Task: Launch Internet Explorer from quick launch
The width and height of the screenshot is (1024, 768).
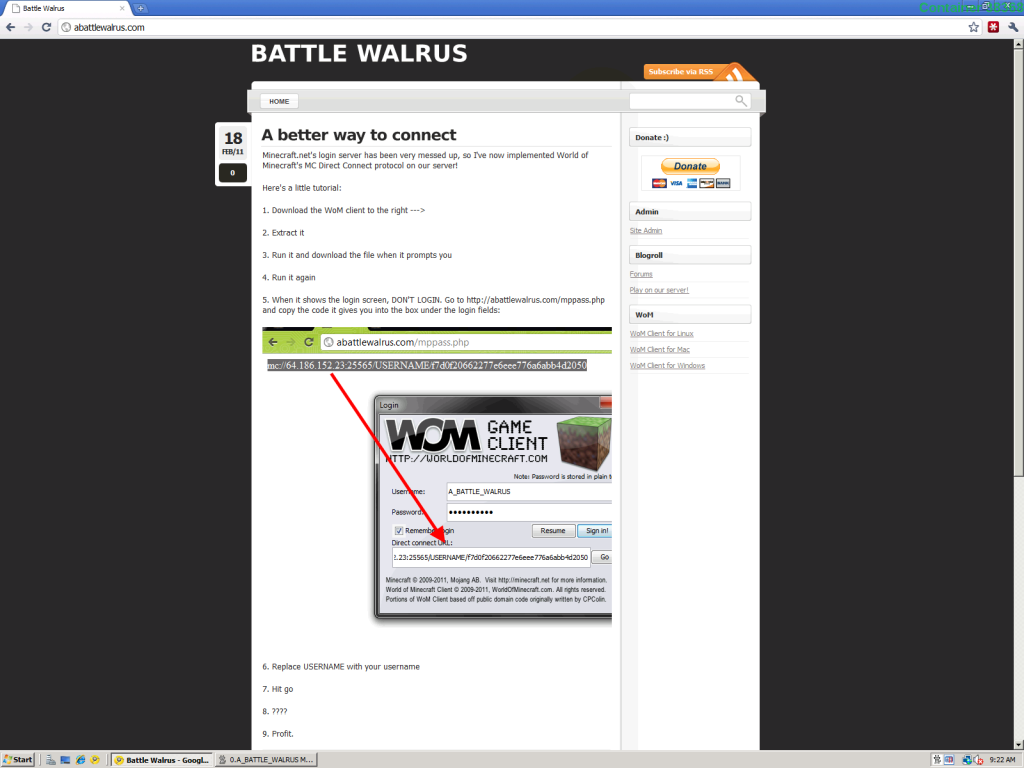Action: click(x=80, y=760)
